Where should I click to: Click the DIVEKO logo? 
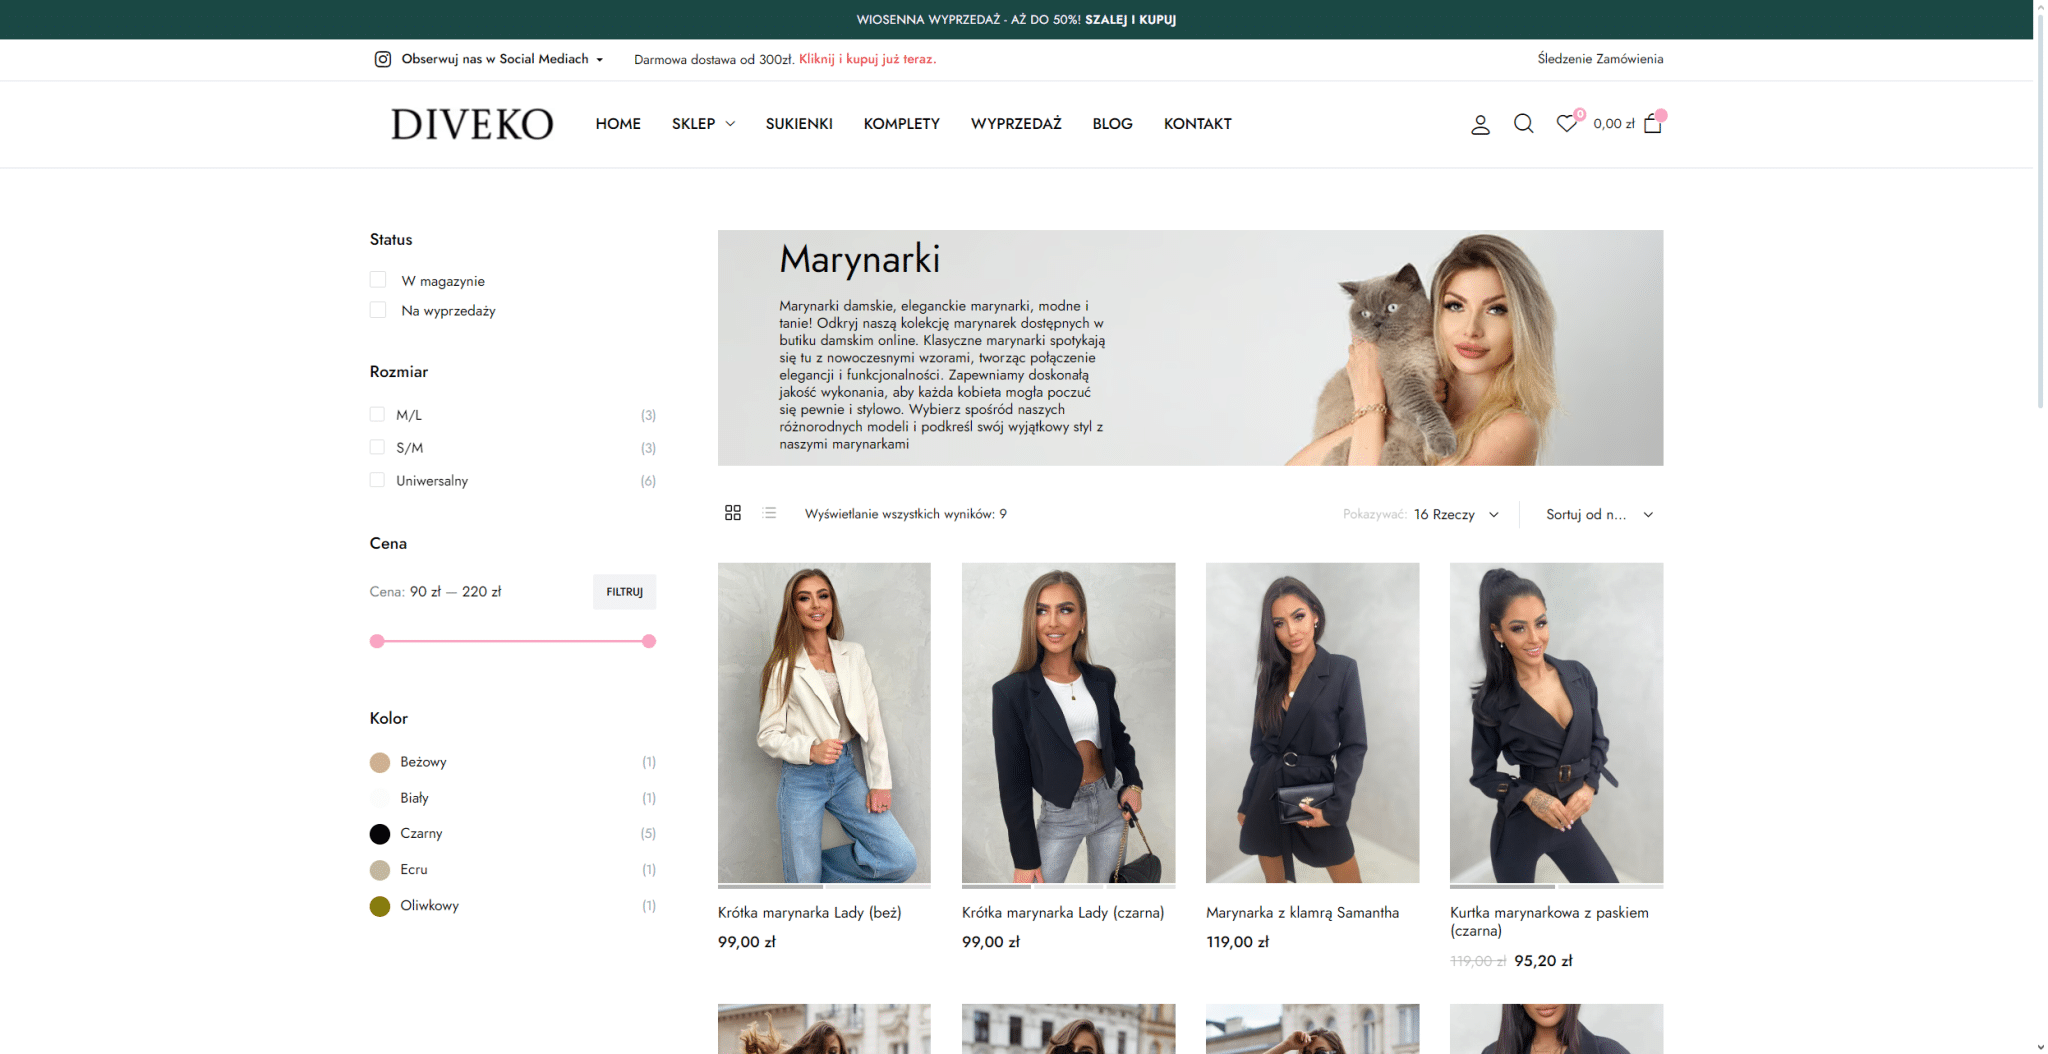click(x=471, y=124)
